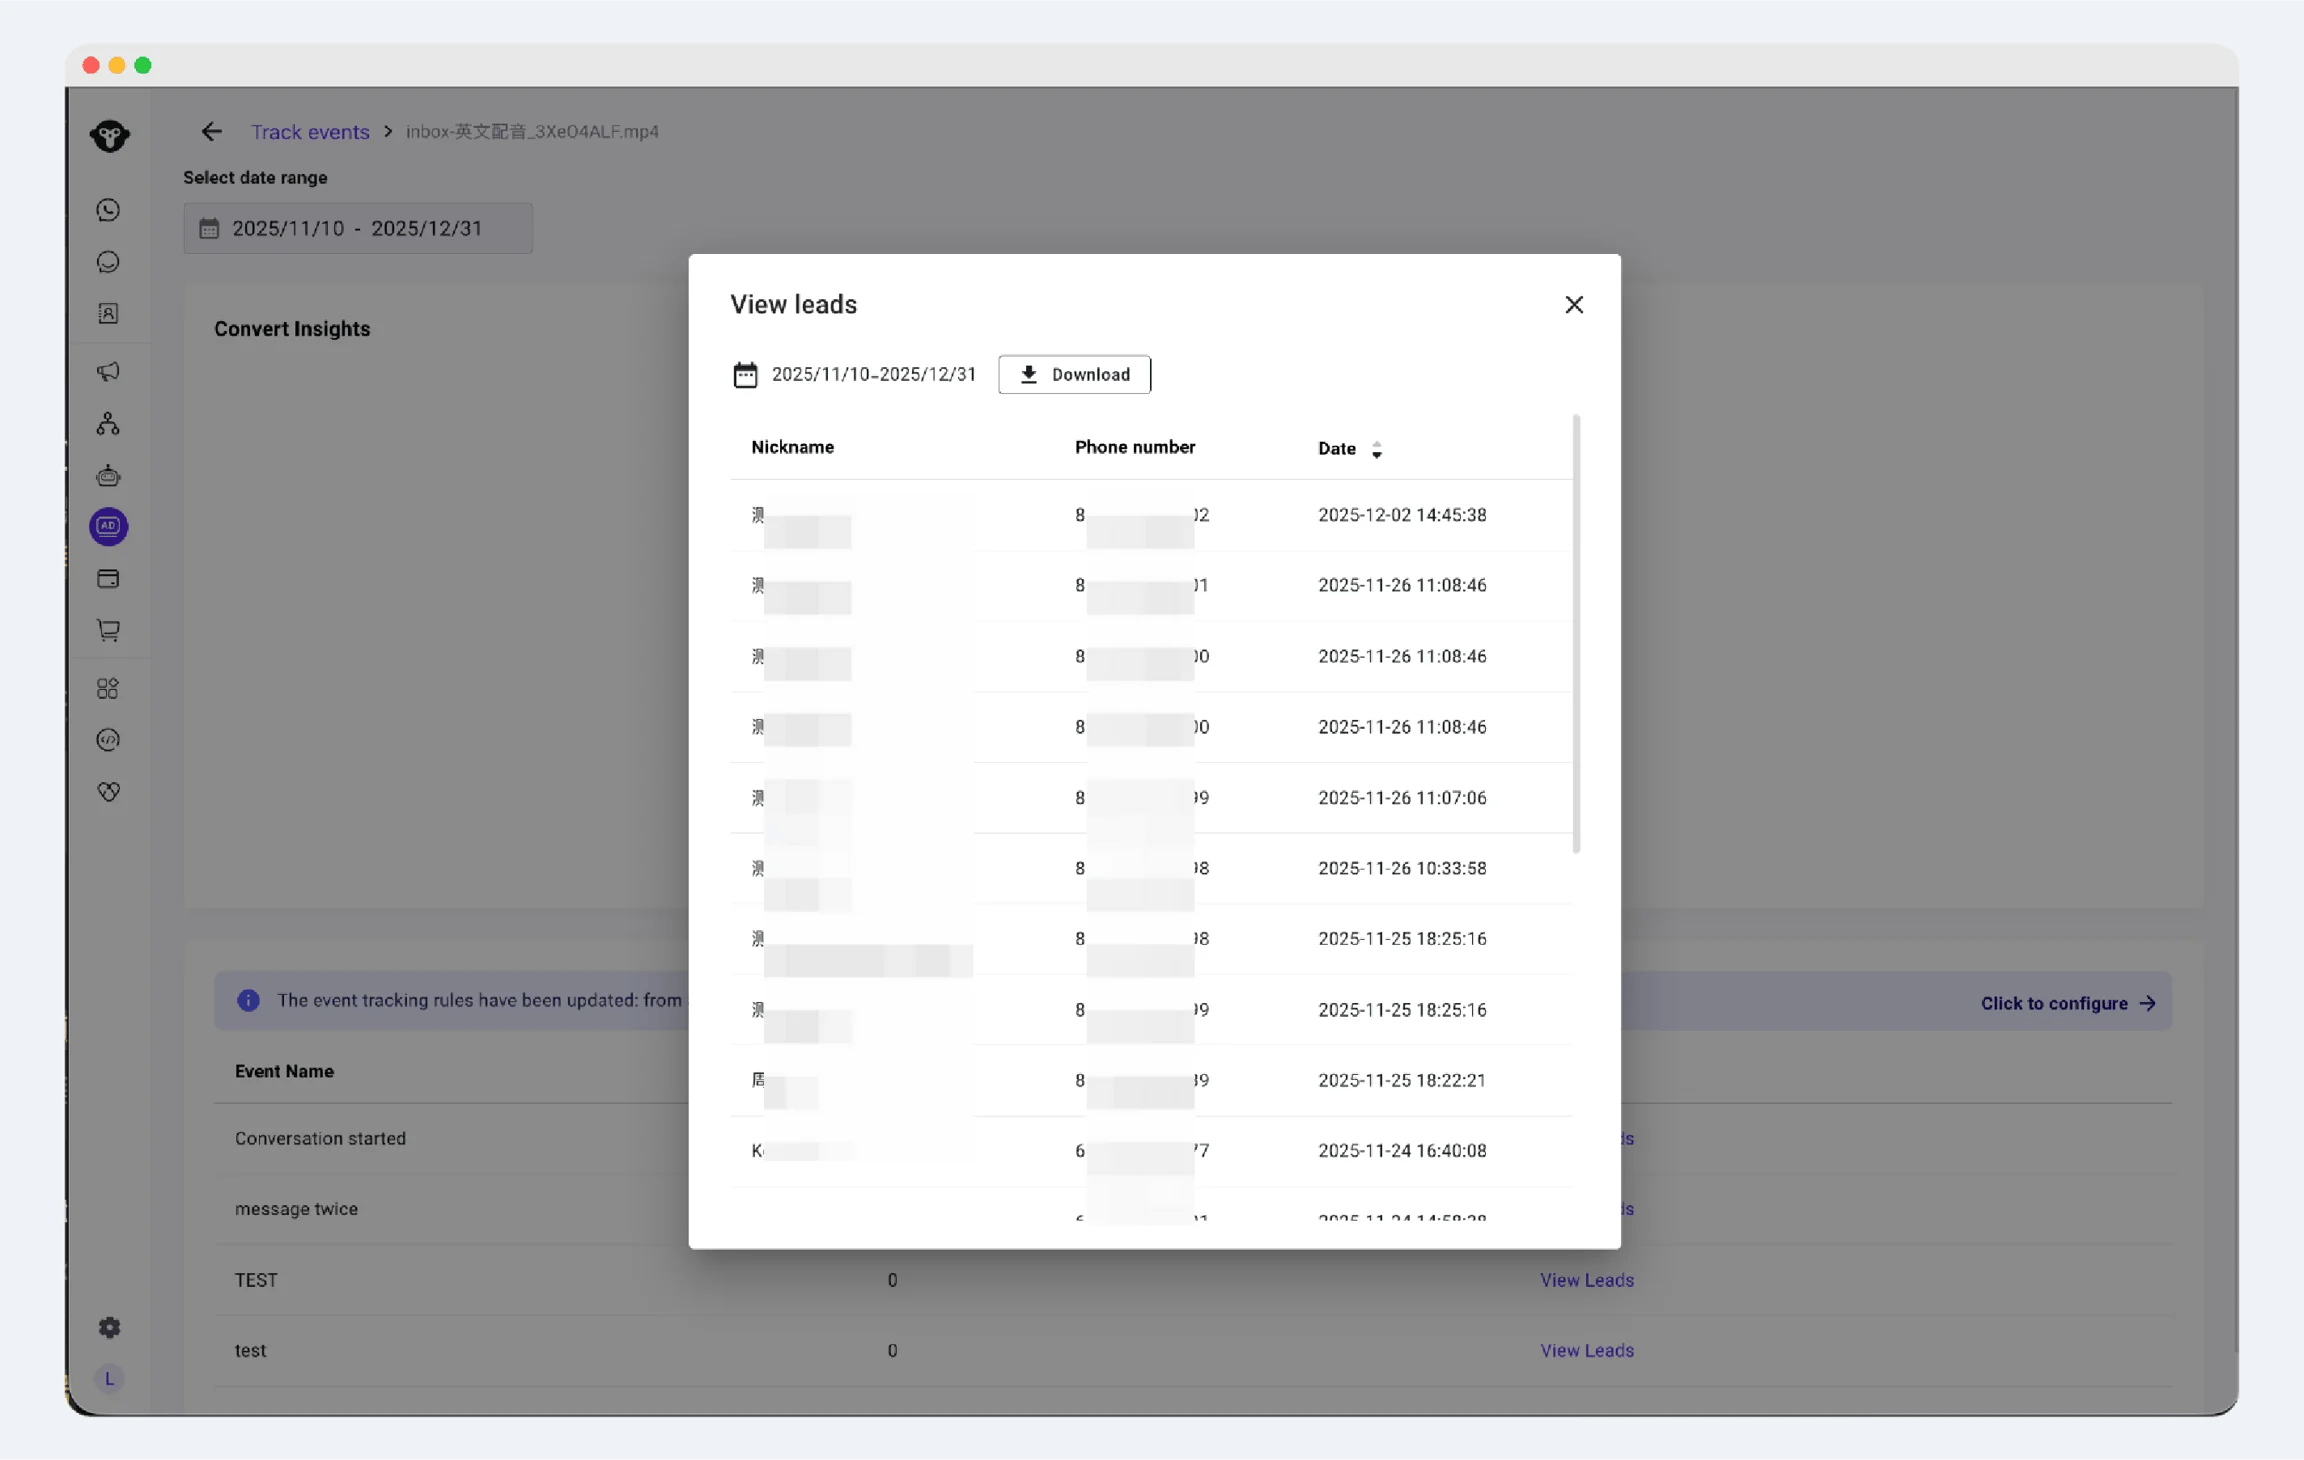Click the Conversation started event row
2304x1460 pixels.
coord(320,1139)
